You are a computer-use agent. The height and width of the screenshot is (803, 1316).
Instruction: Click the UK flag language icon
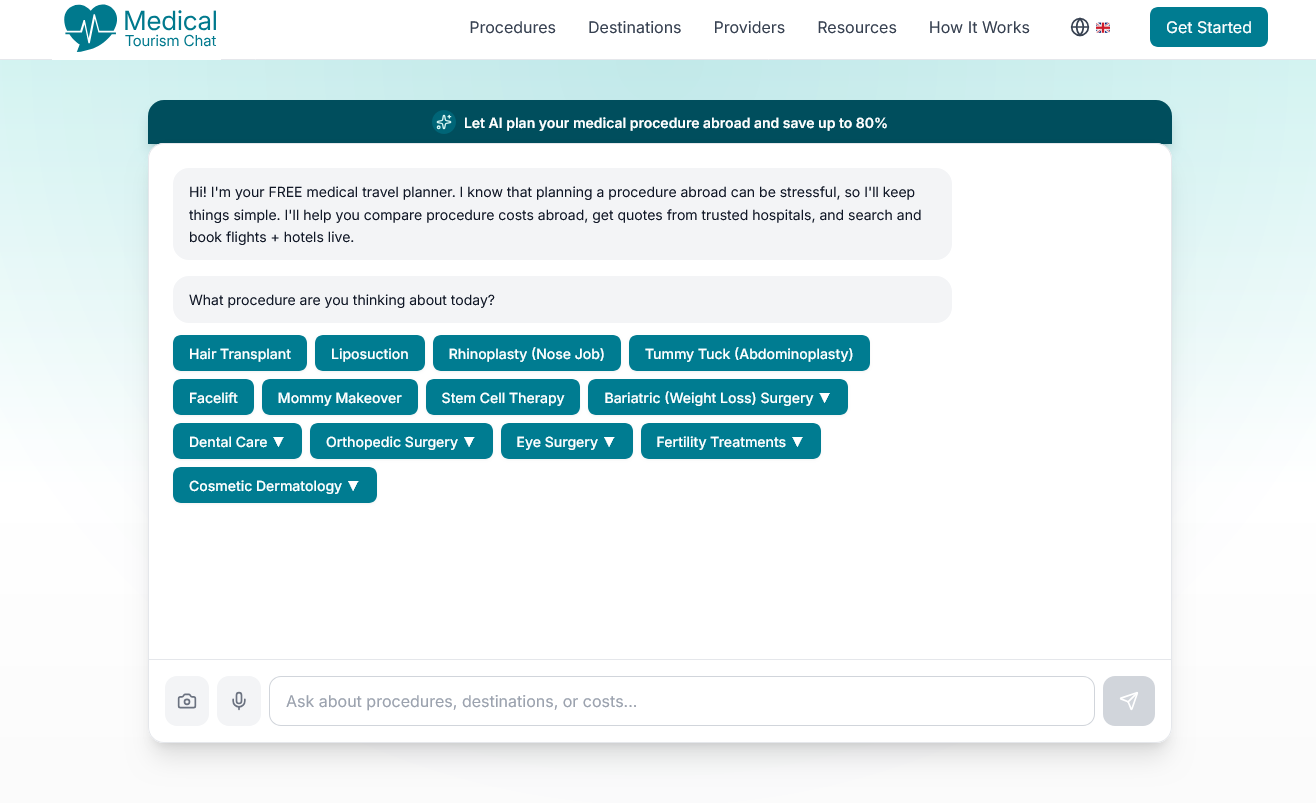1103,27
